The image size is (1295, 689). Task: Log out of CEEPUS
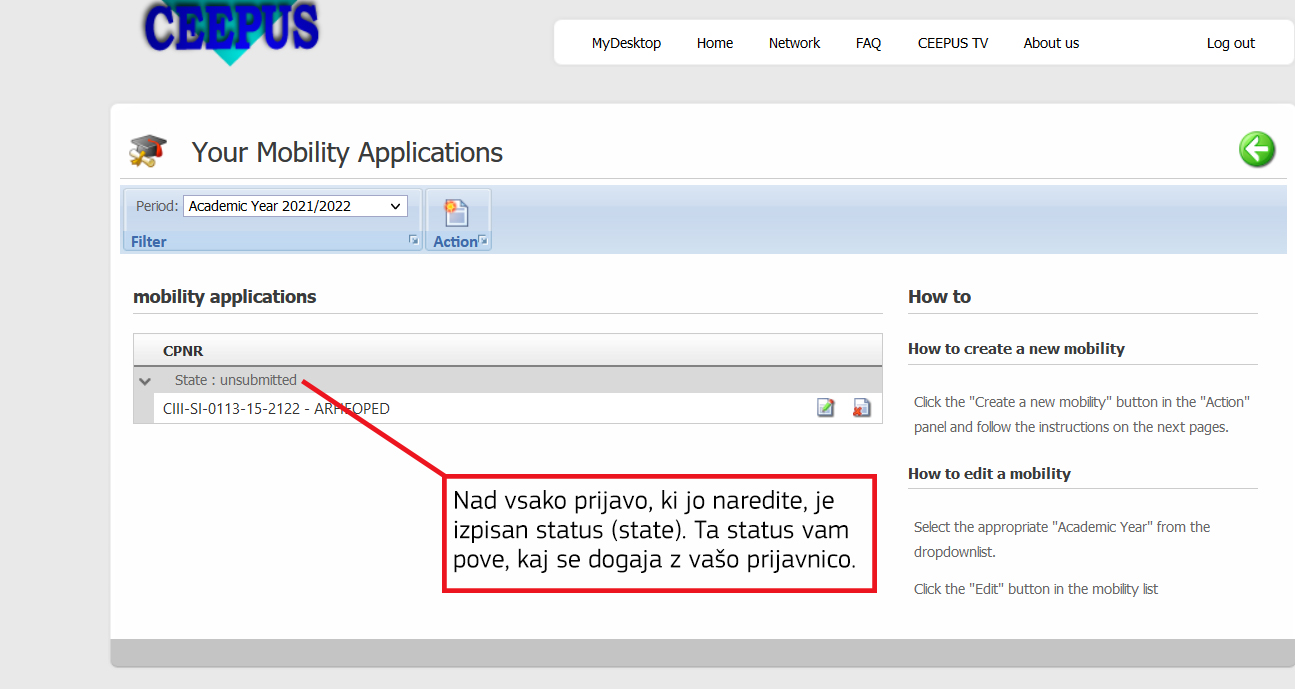(x=1231, y=43)
